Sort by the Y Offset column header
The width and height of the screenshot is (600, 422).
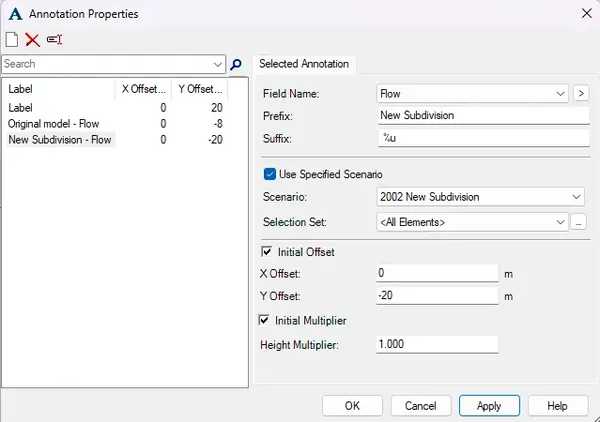coord(200,89)
